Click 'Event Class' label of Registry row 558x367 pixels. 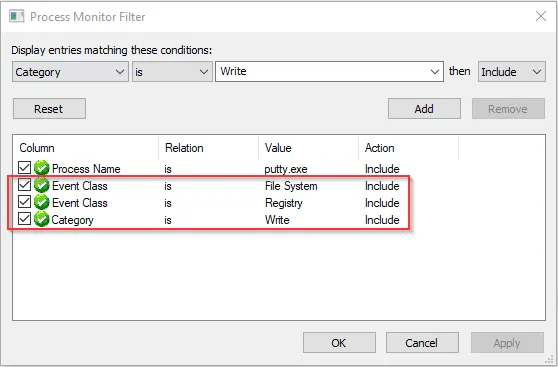click(80, 203)
